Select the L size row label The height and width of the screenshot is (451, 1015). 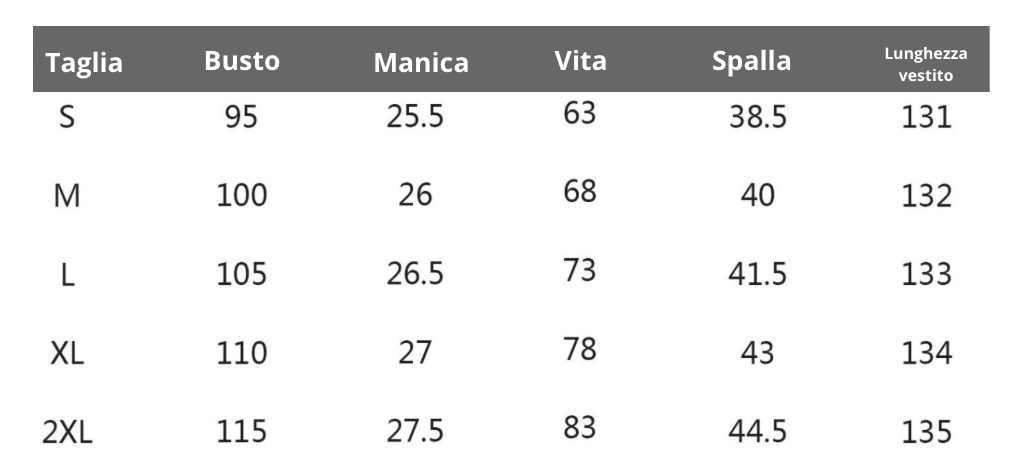67,275
